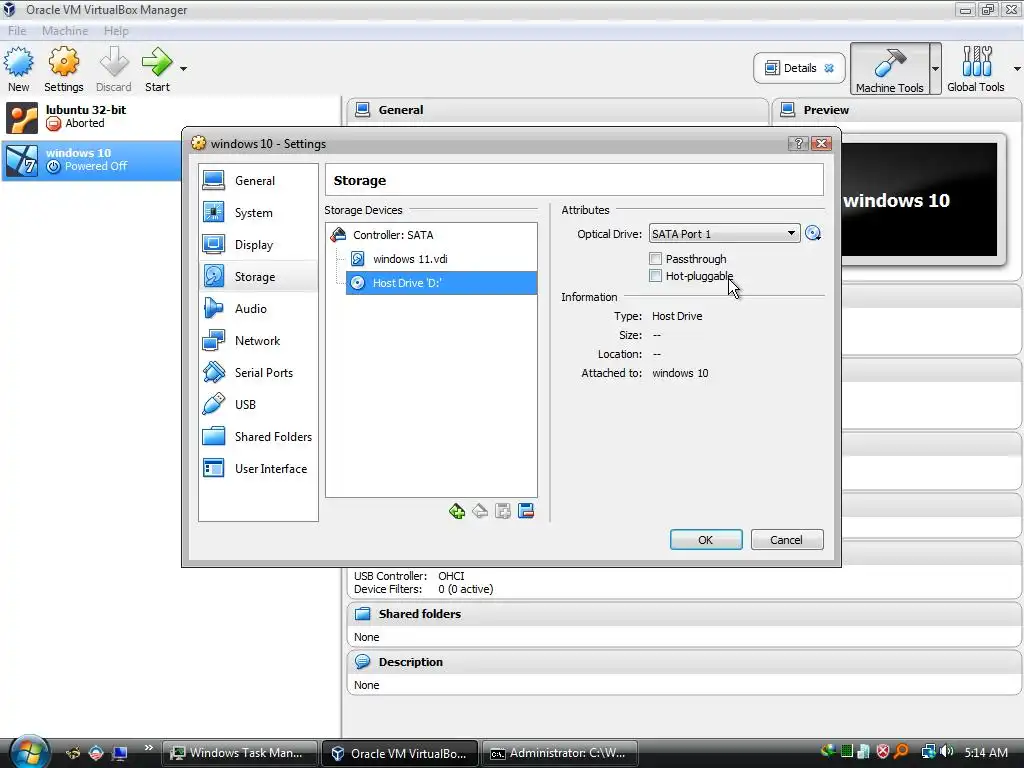The height and width of the screenshot is (768, 1024).
Task: Click the Details button
Action: pyautogui.click(x=799, y=68)
